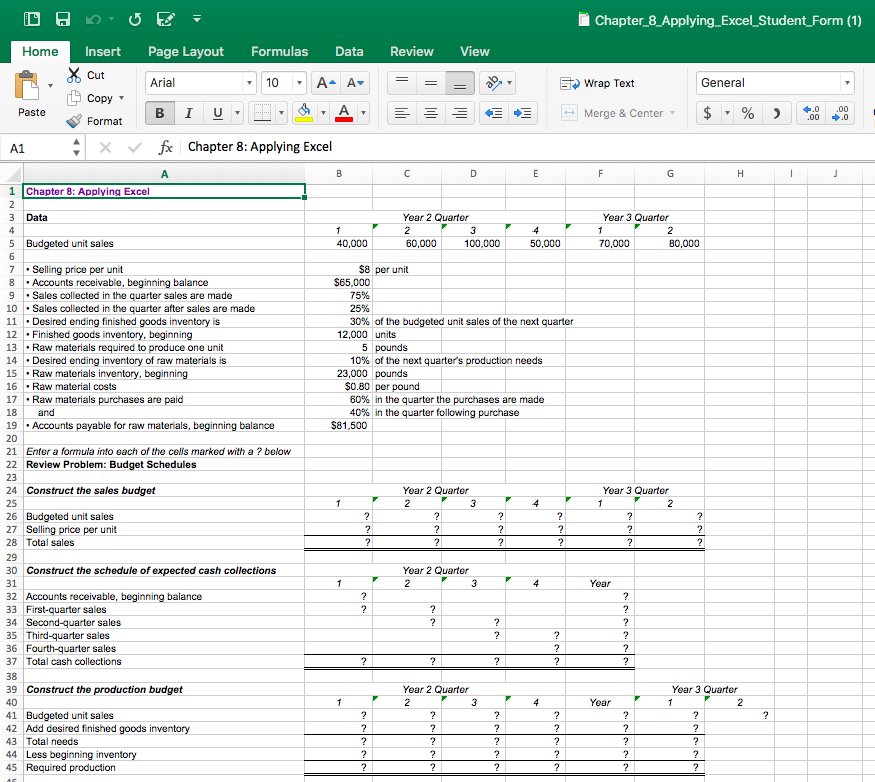Select the Align Right icon
This screenshot has height=782, width=875.
pyautogui.click(x=459, y=113)
